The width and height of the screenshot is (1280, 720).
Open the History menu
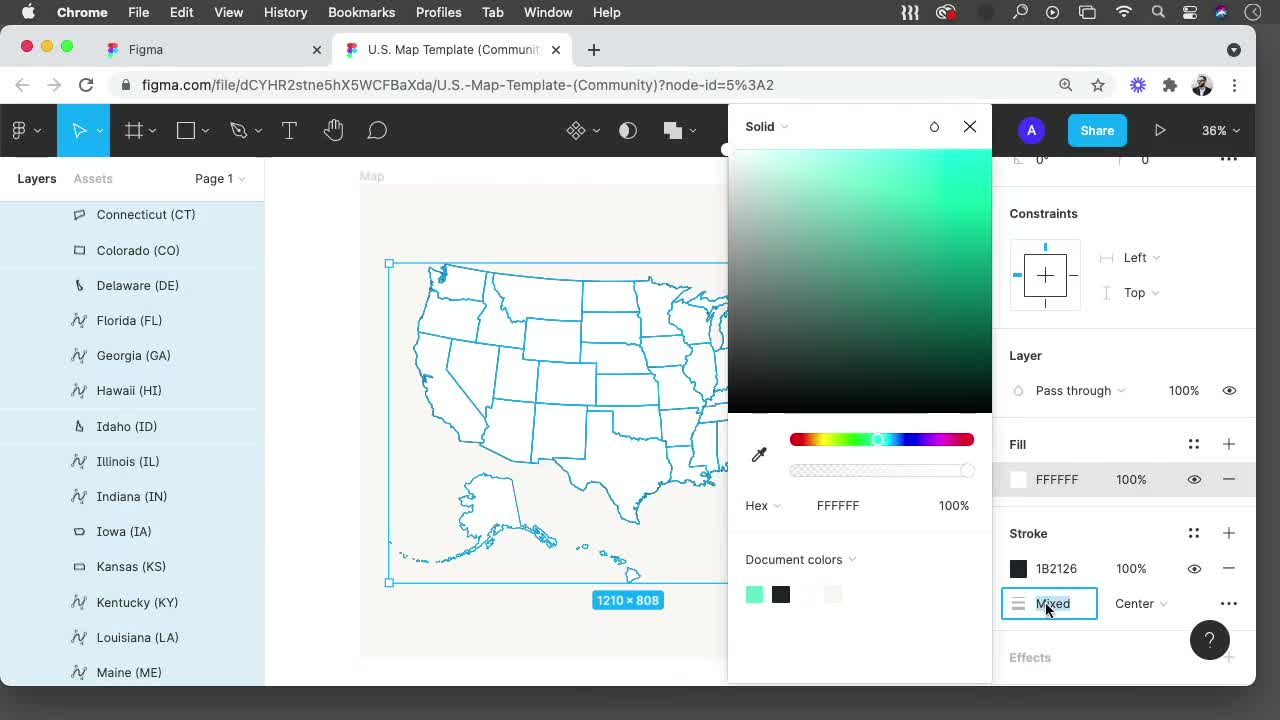(x=285, y=12)
